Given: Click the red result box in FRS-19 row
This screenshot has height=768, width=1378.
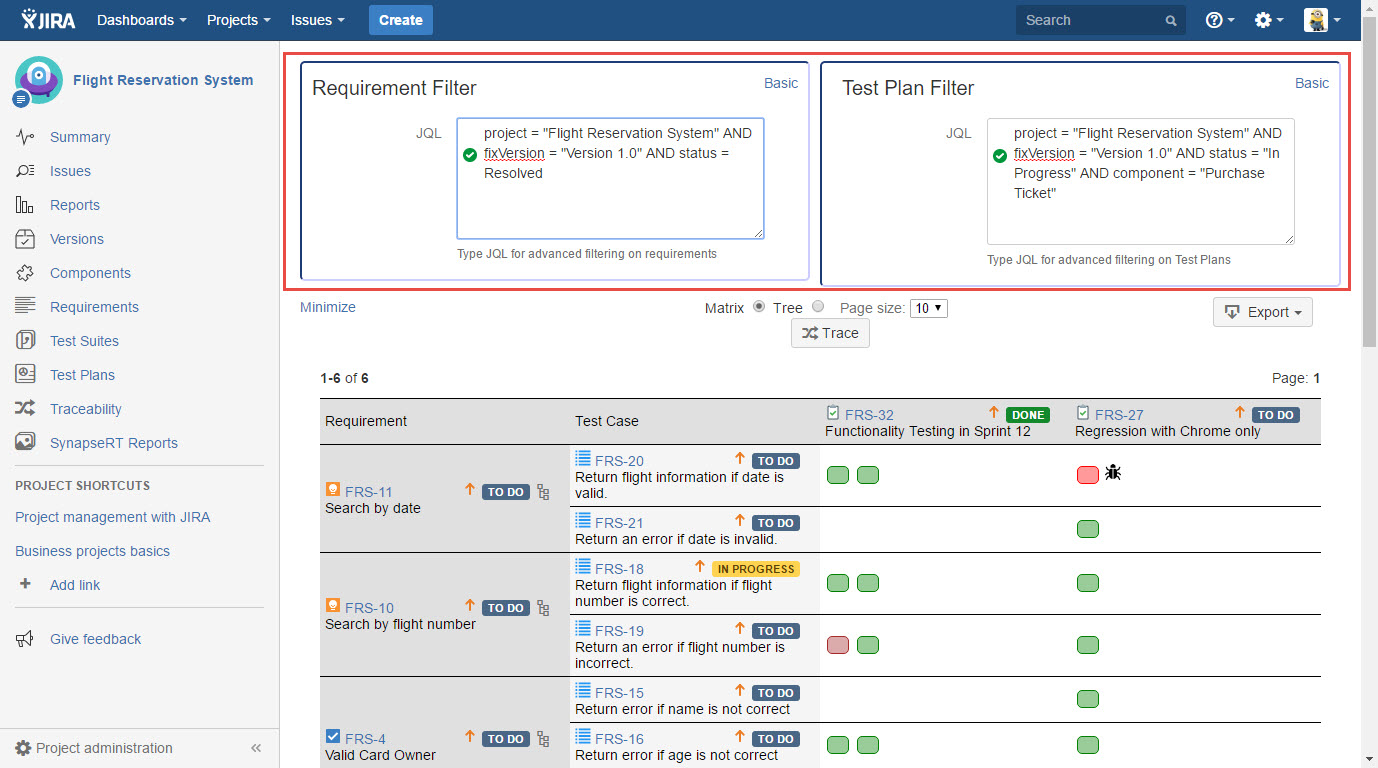Looking at the screenshot, I should tap(838, 645).
